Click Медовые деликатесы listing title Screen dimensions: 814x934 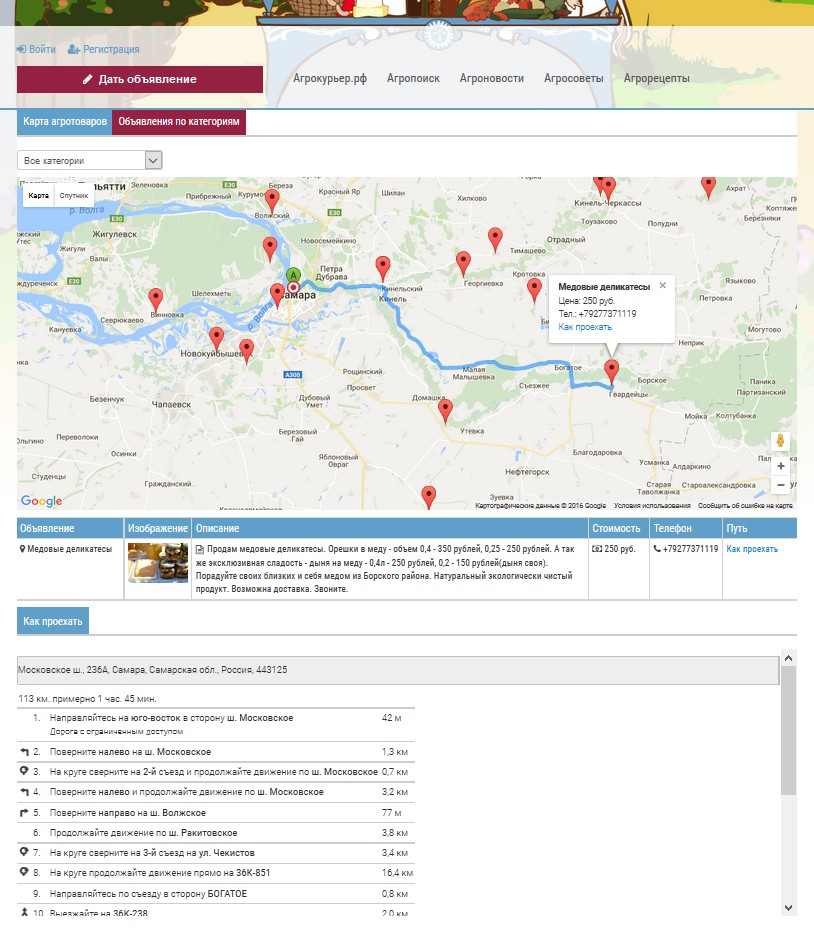[70, 549]
